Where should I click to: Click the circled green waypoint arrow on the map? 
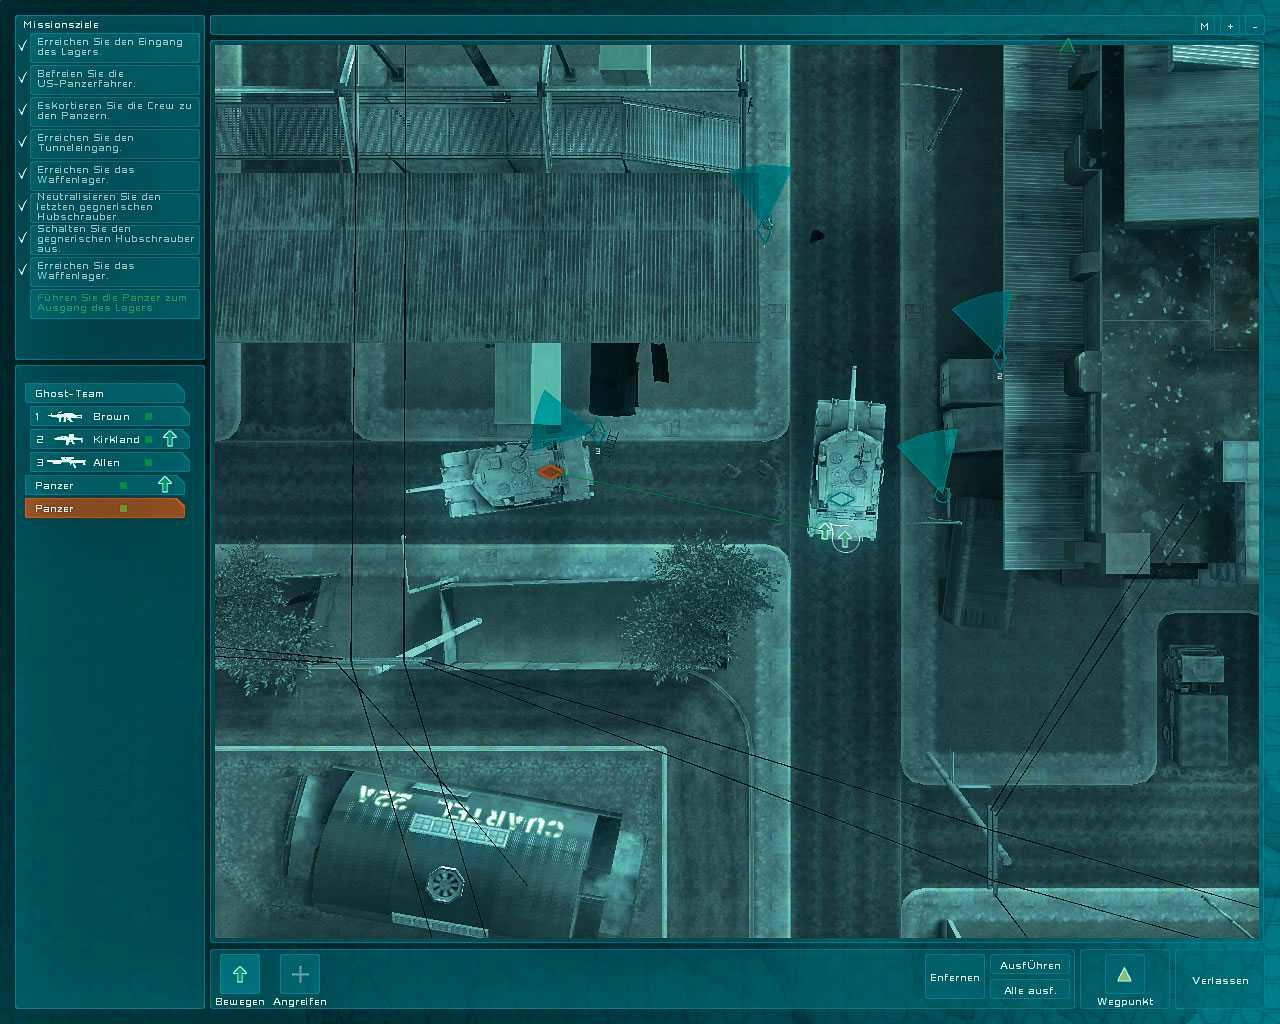pyautogui.click(x=845, y=540)
